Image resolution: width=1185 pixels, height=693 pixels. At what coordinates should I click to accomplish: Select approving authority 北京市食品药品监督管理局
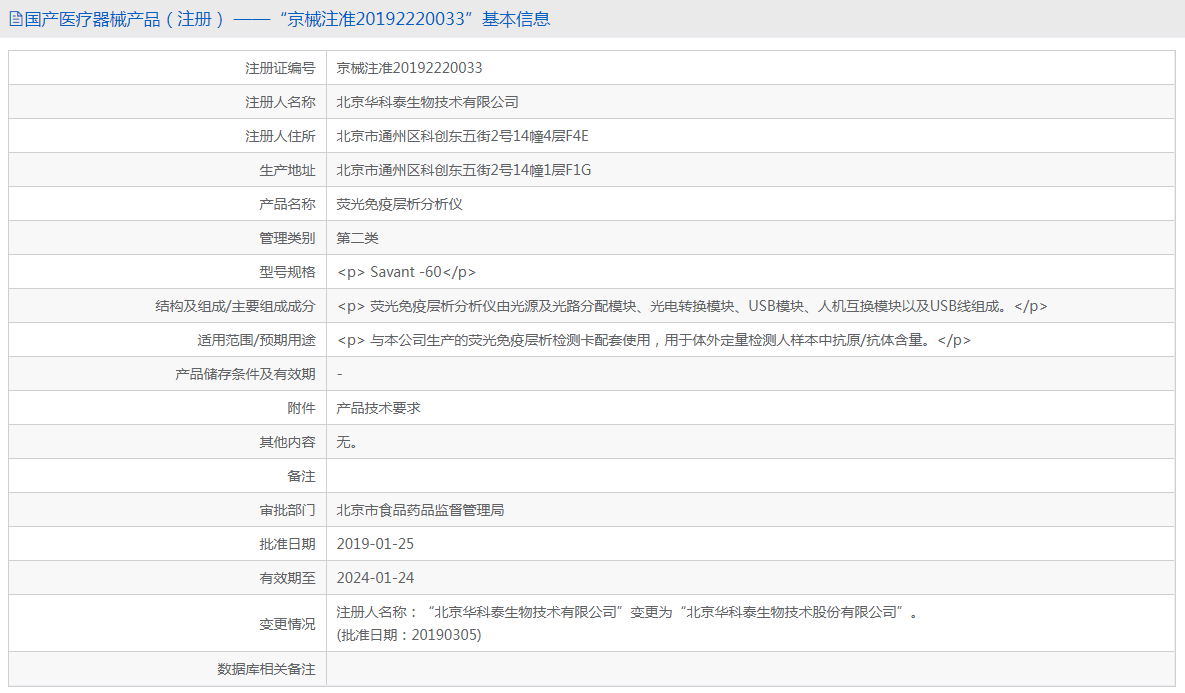(420, 510)
